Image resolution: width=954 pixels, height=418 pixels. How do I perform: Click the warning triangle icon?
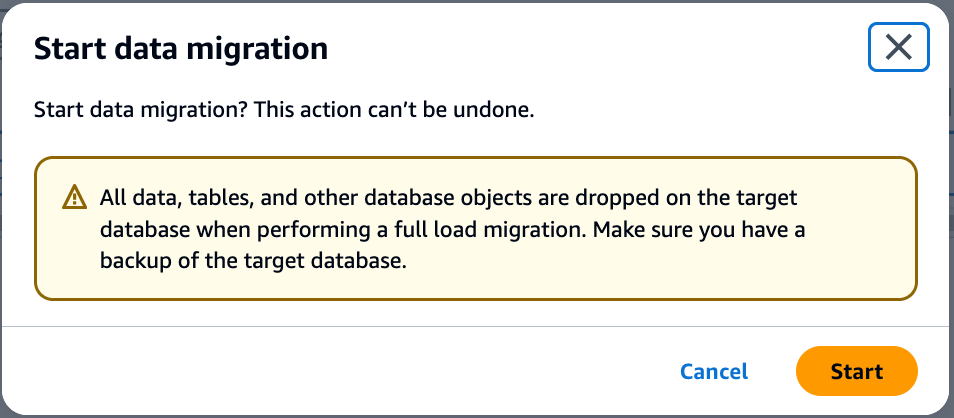[x=74, y=198]
